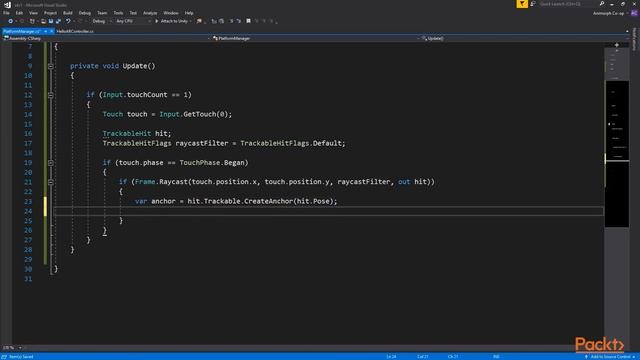Click the CreateAnchor call on line 23
The image size is (640, 360).
click(268, 201)
